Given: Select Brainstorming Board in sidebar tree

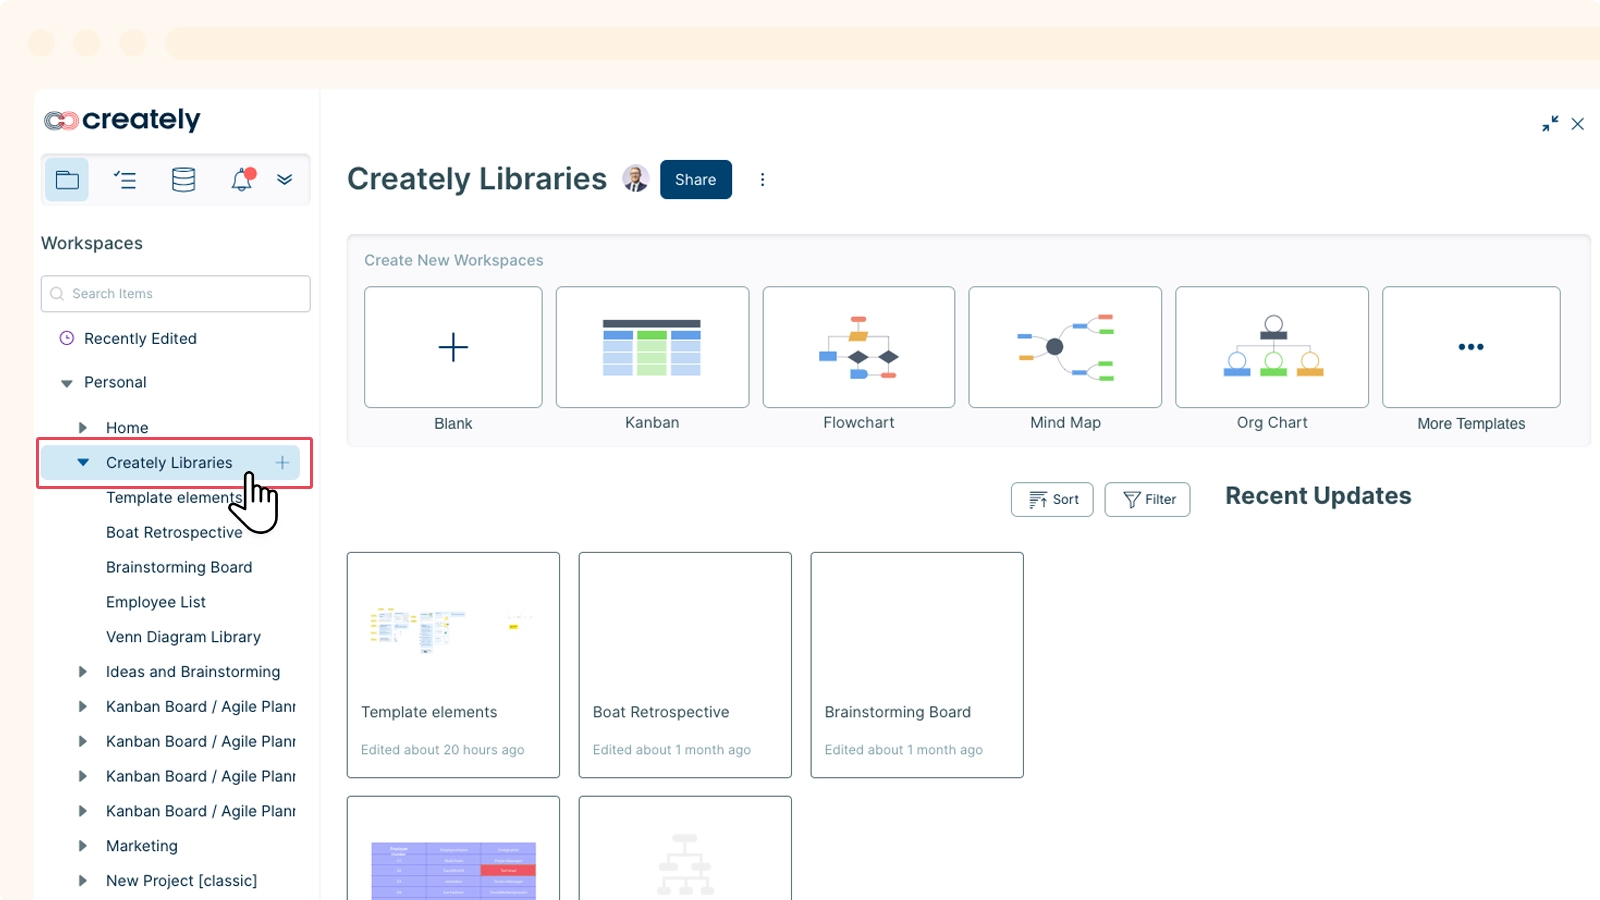Looking at the screenshot, I should click(179, 567).
